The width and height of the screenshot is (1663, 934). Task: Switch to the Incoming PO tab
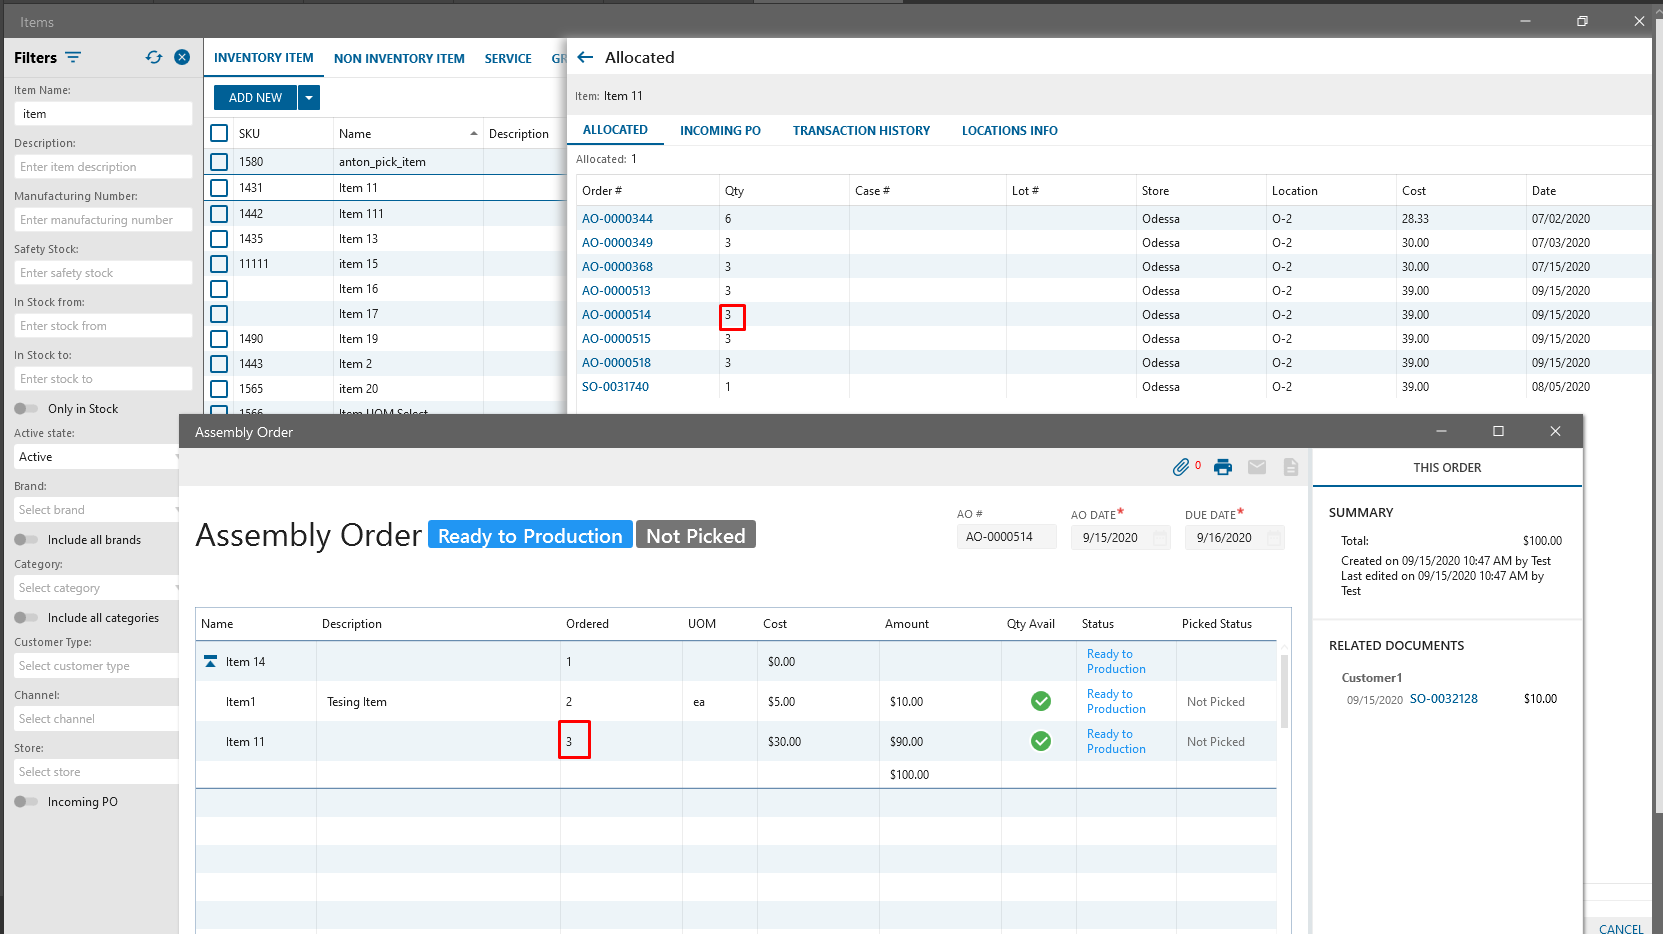click(720, 131)
